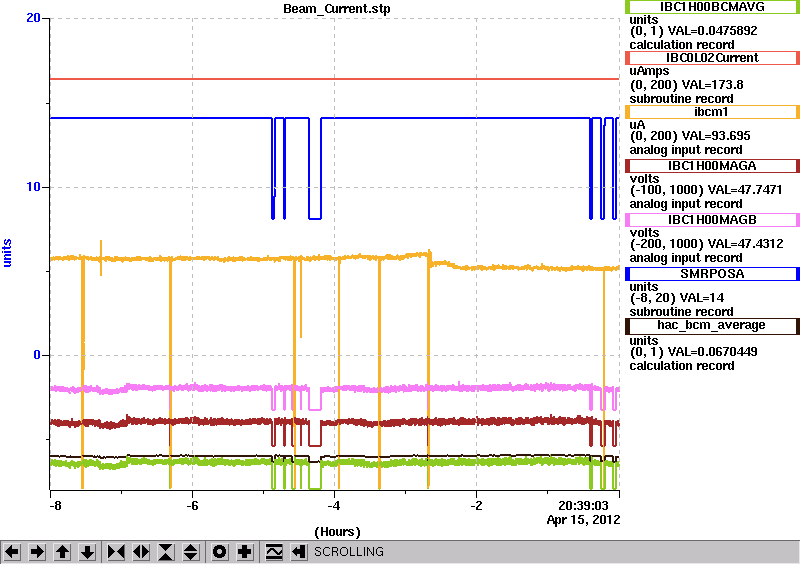Pan the plot left with the left arrow
The width and height of the screenshot is (800, 564).
pyautogui.click(x=12, y=552)
